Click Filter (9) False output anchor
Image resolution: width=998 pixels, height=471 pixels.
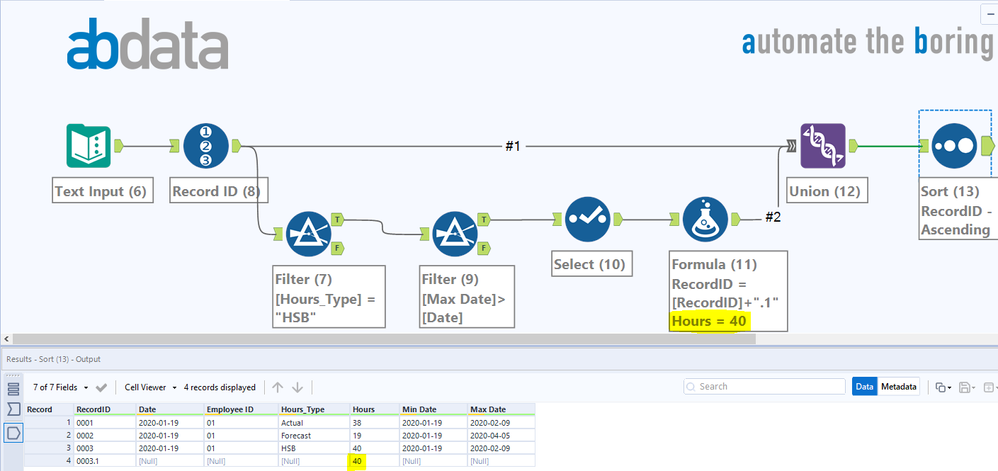(485, 248)
